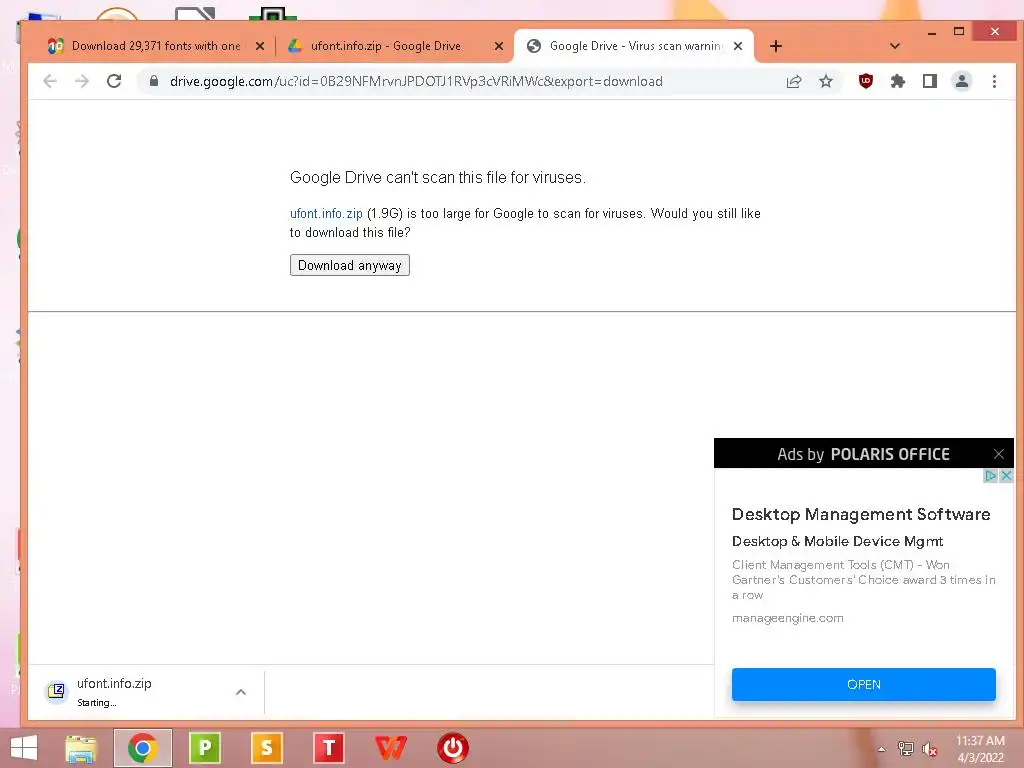Click the Desktop & Mobile Device Mgmt ad subtitle

tap(837, 541)
